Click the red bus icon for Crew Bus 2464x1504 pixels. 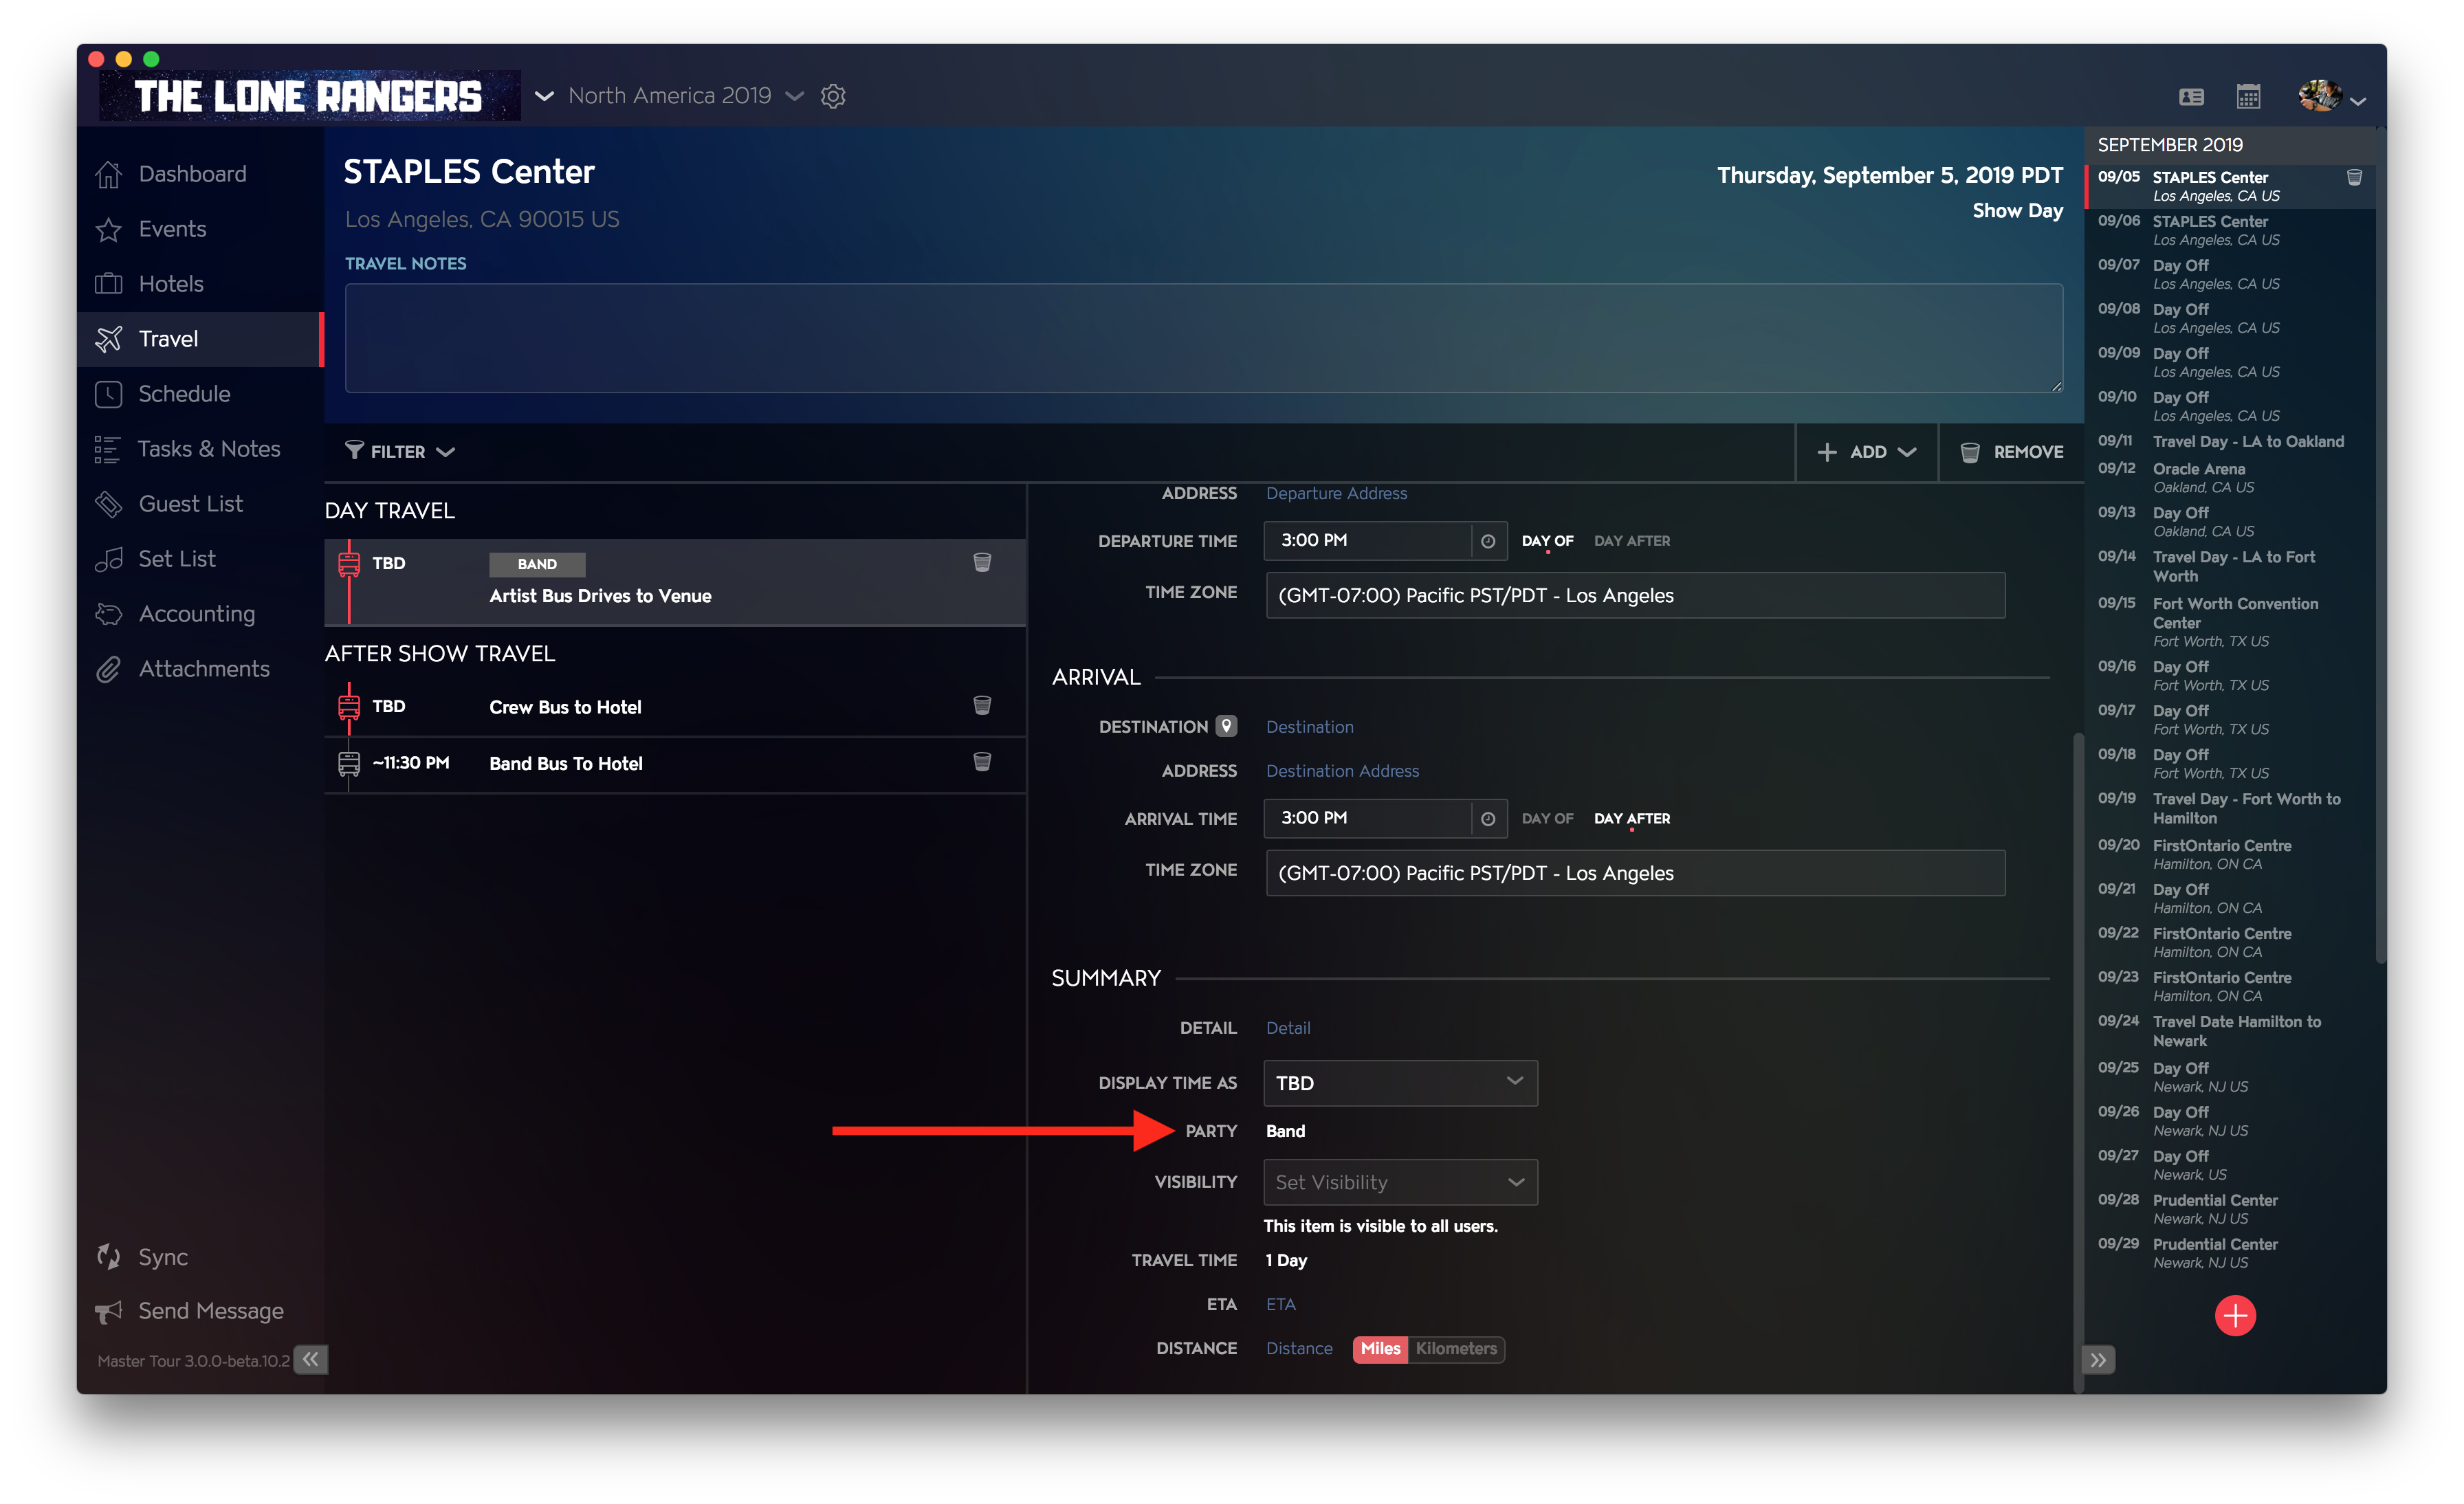348,707
